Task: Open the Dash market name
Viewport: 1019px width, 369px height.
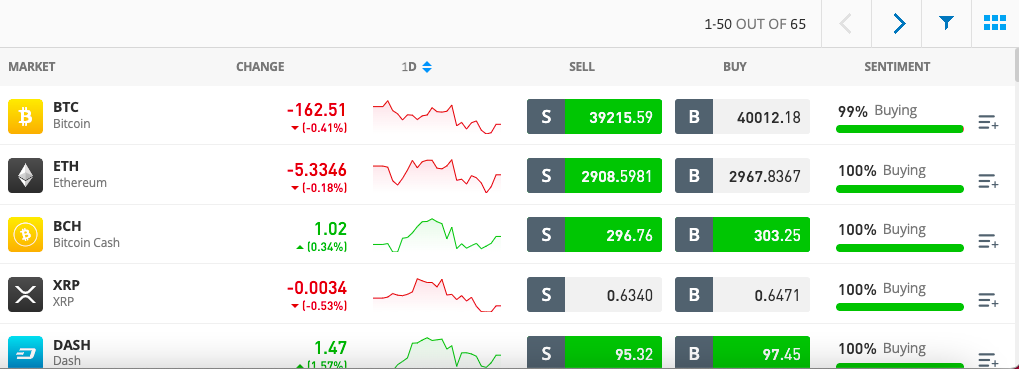Action: (66, 361)
